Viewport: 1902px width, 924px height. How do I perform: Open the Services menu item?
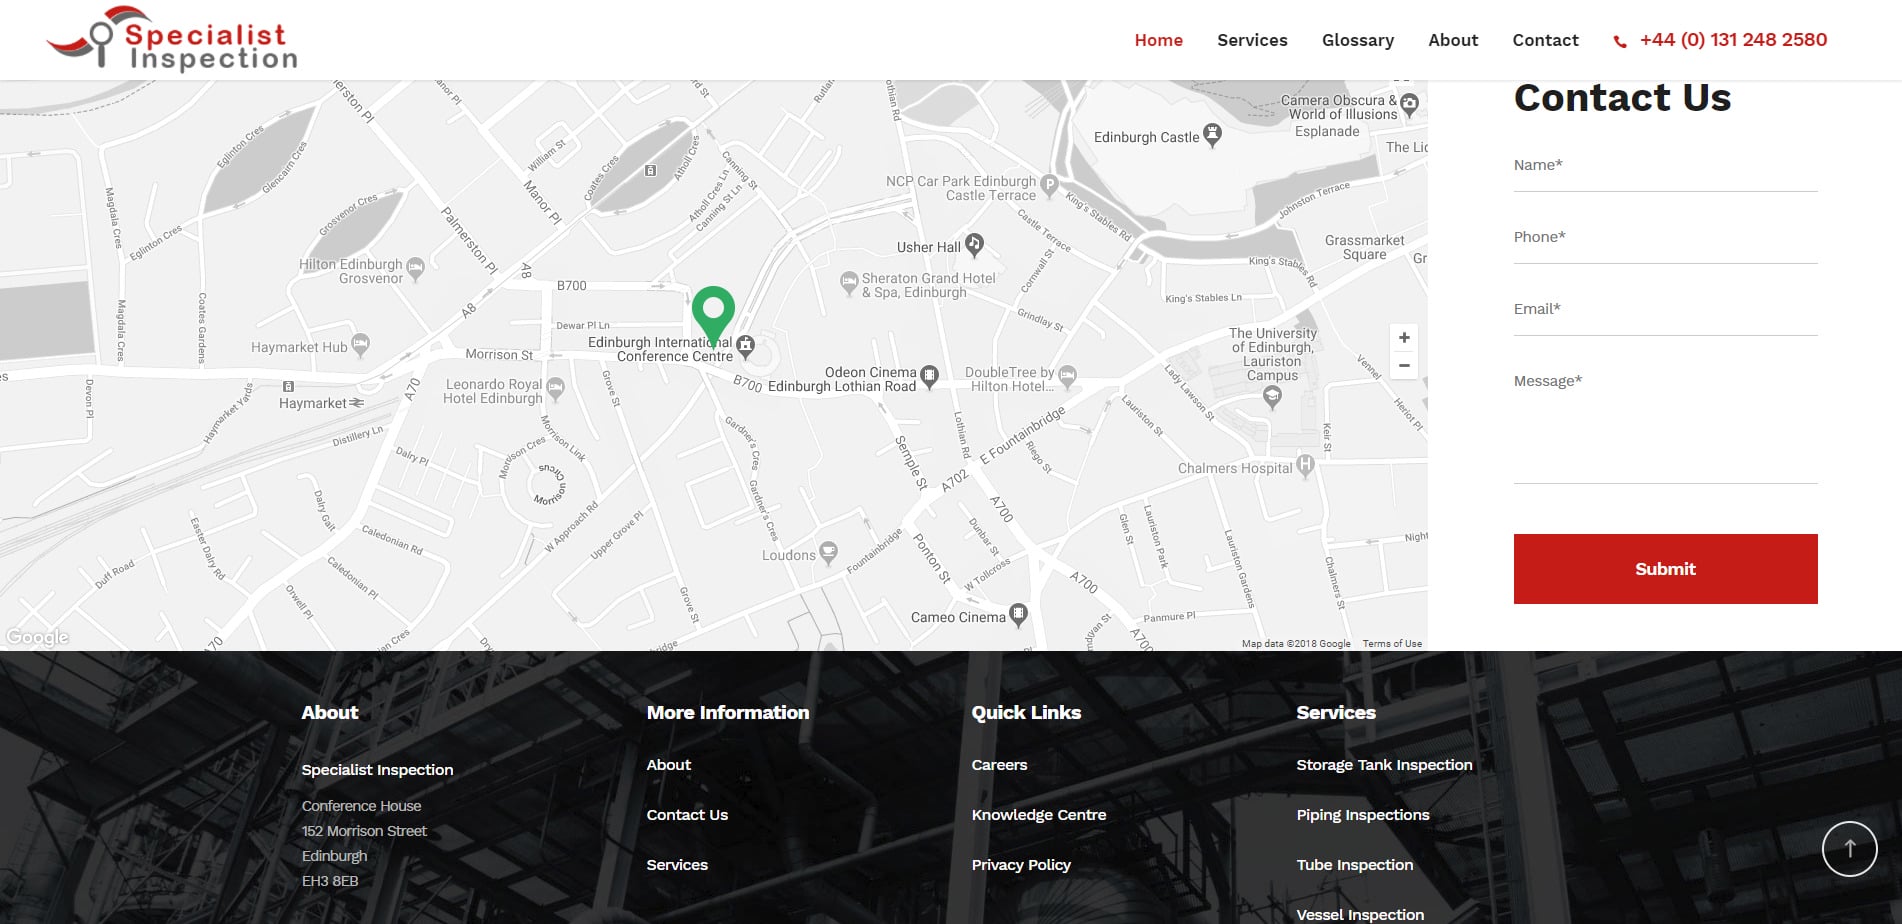point(1252,40)
